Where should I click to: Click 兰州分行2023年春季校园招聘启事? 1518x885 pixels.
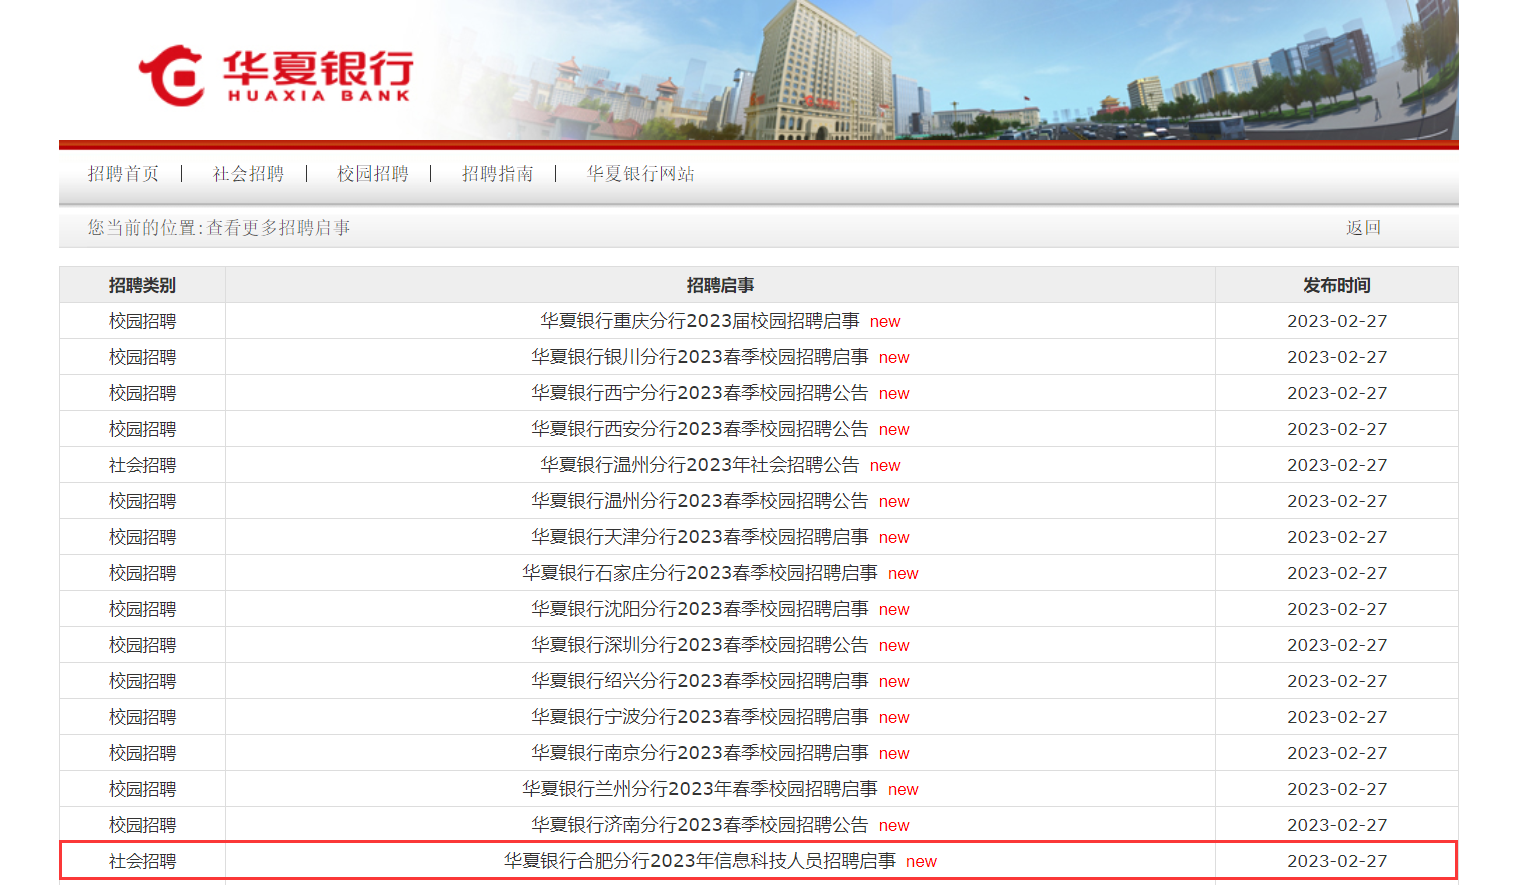[x=699, y=789]
